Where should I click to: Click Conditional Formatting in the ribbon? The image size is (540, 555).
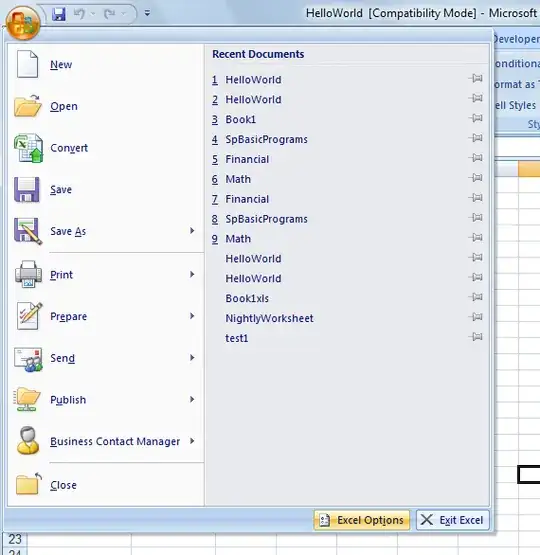pos(517,64)
